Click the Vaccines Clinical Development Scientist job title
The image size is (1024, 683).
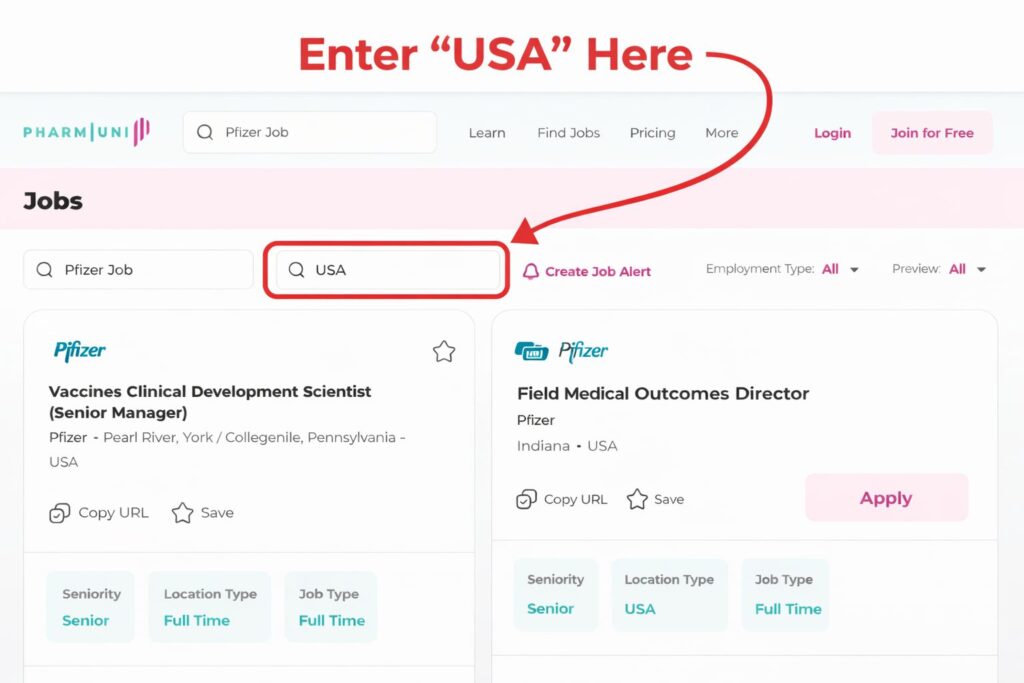(210, 402)
